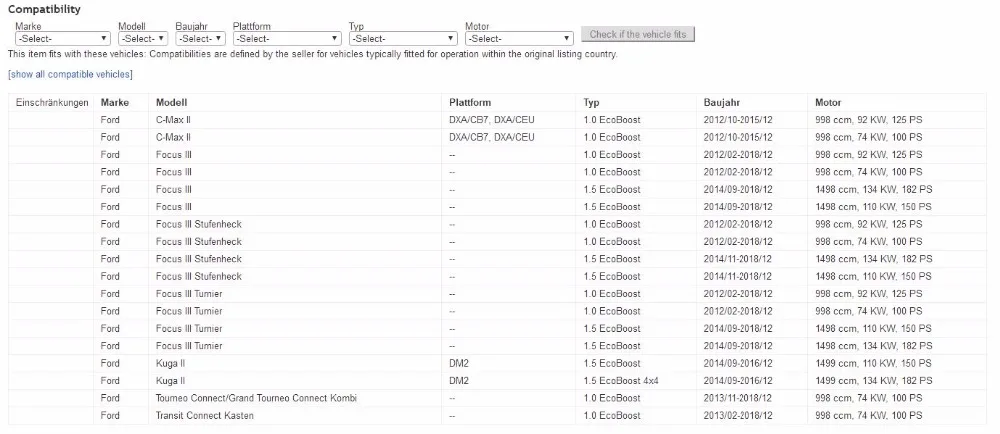Open the Marke dropdown
Image resolution: width=1000 pixels, height=434 pixels.
[62, 38]
